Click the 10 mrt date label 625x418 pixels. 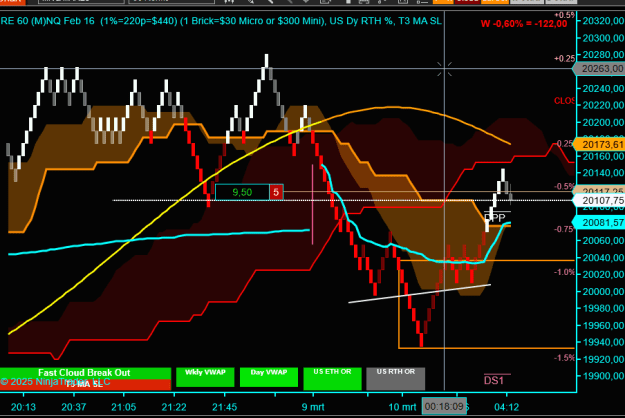[402, 407]
